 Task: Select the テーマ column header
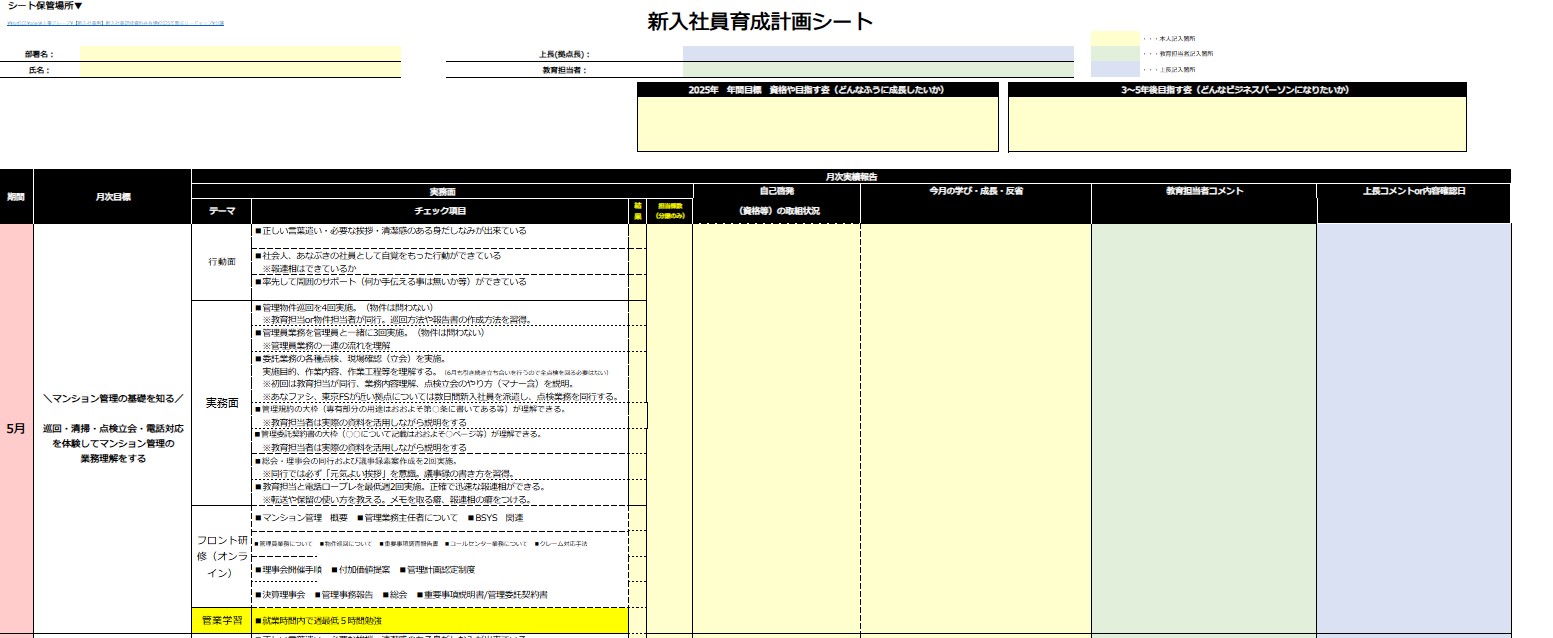222,211
